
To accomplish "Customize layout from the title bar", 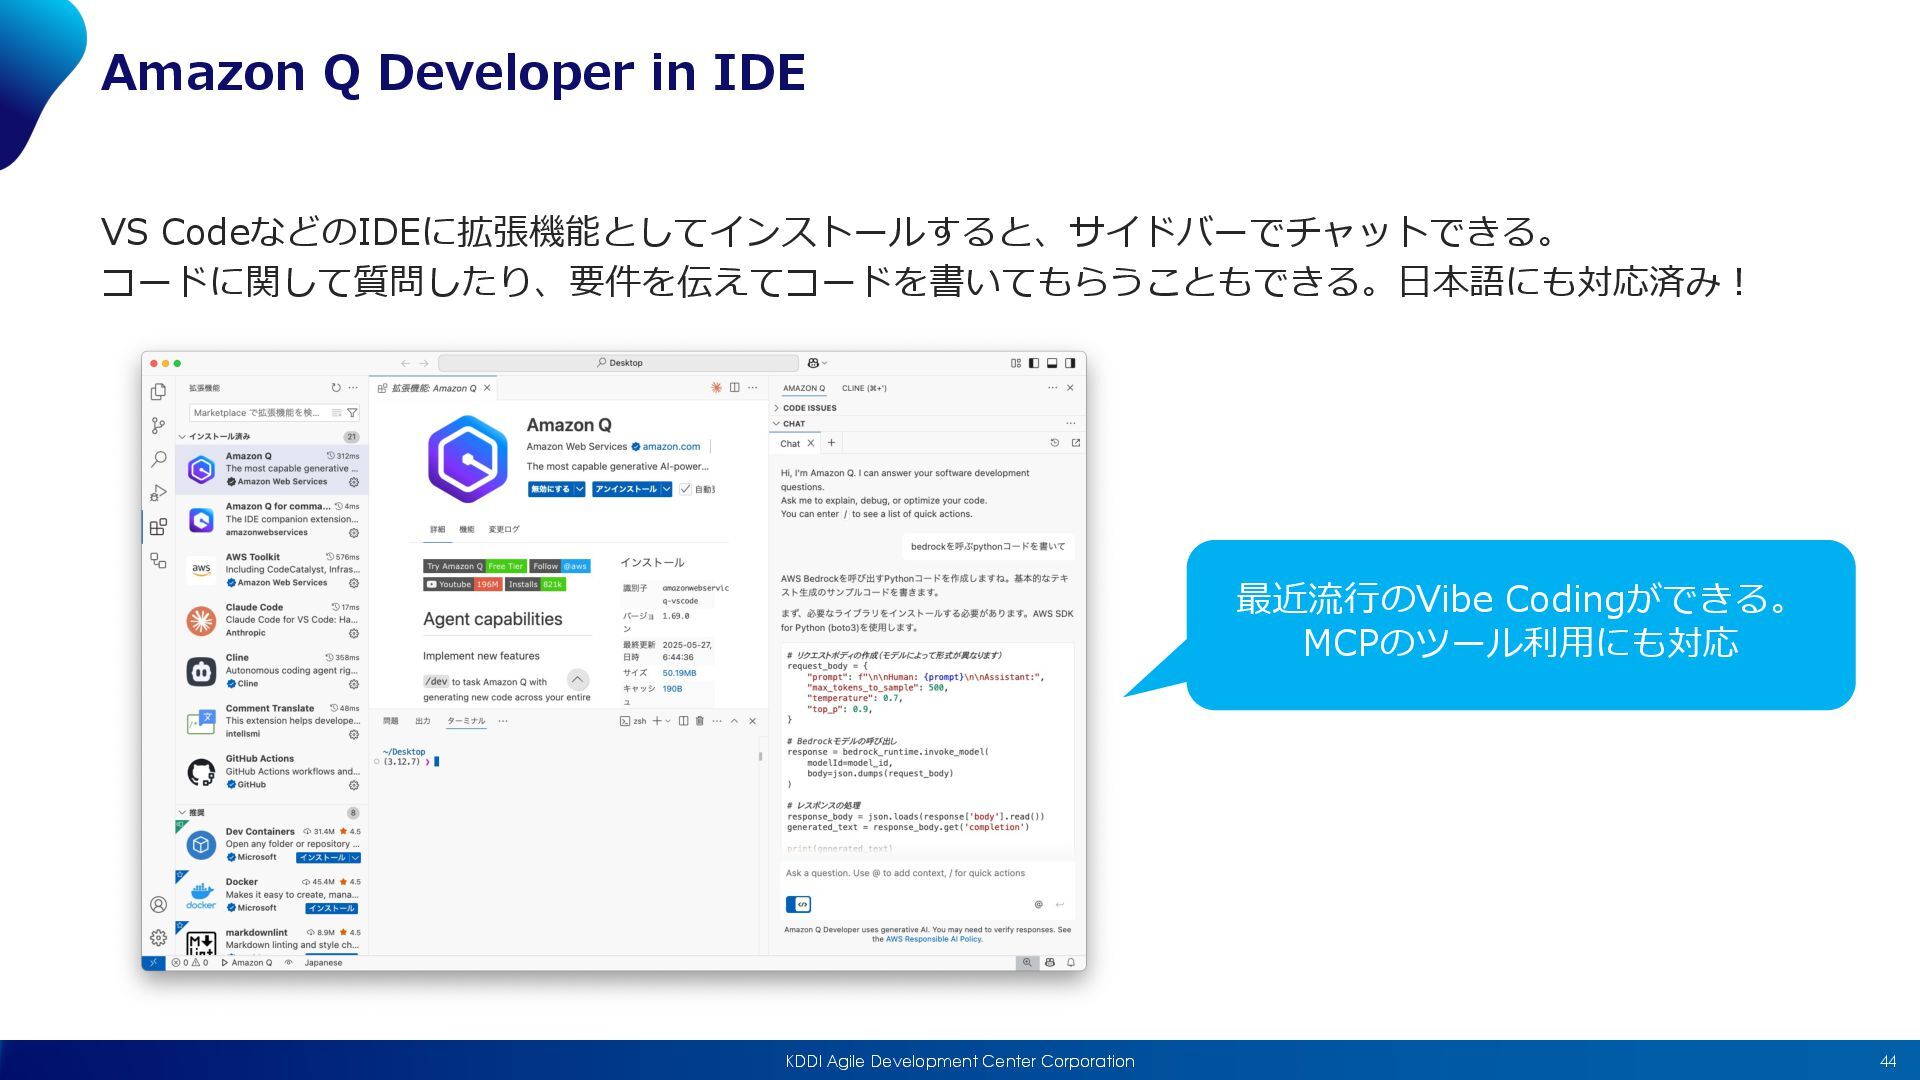I will click(1016, 363).
